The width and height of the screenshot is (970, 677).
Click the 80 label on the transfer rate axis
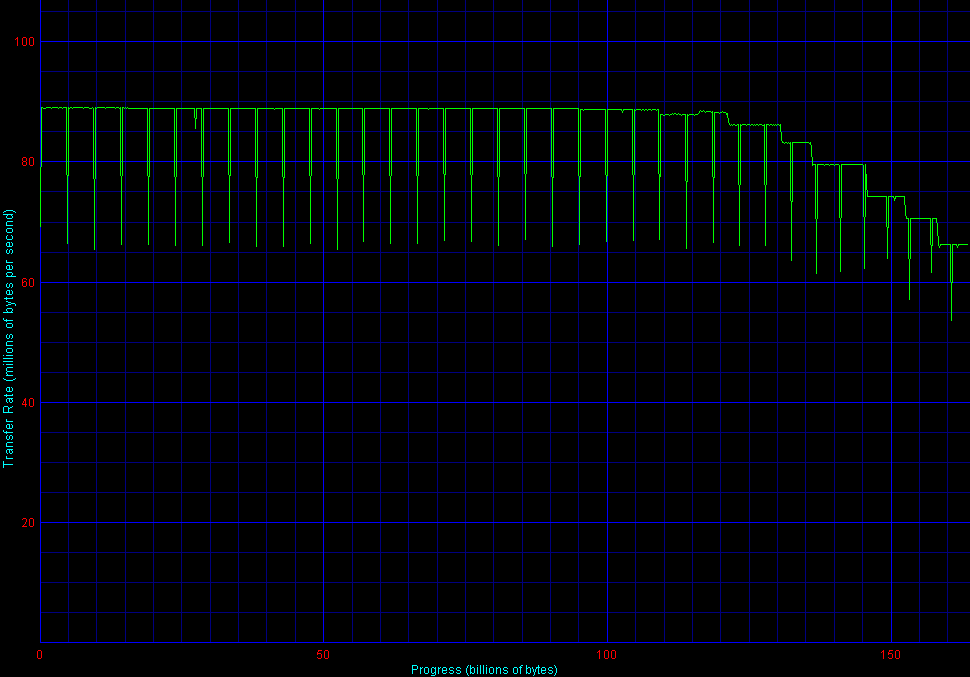tap(27, 162)
